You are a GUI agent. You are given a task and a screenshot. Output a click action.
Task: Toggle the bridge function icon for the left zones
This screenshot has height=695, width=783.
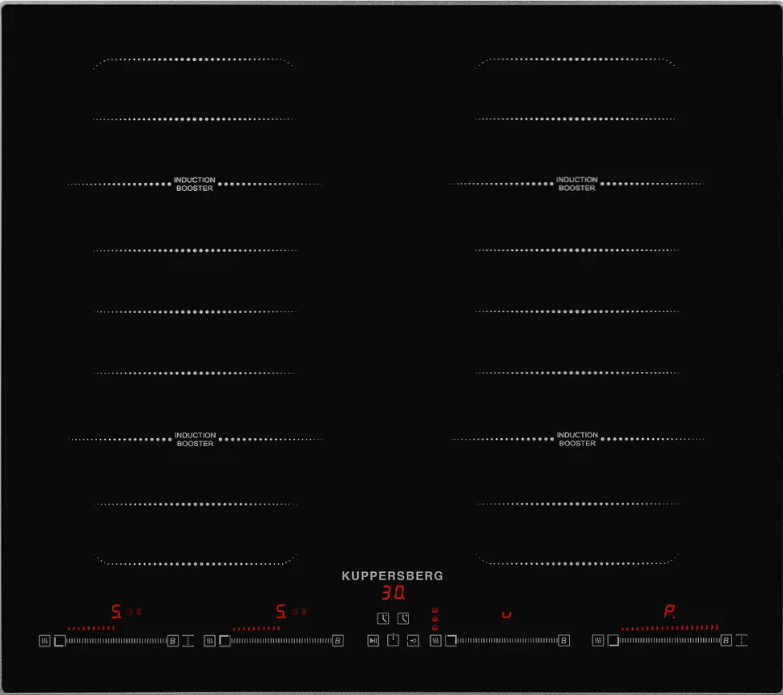pos(188,640)
